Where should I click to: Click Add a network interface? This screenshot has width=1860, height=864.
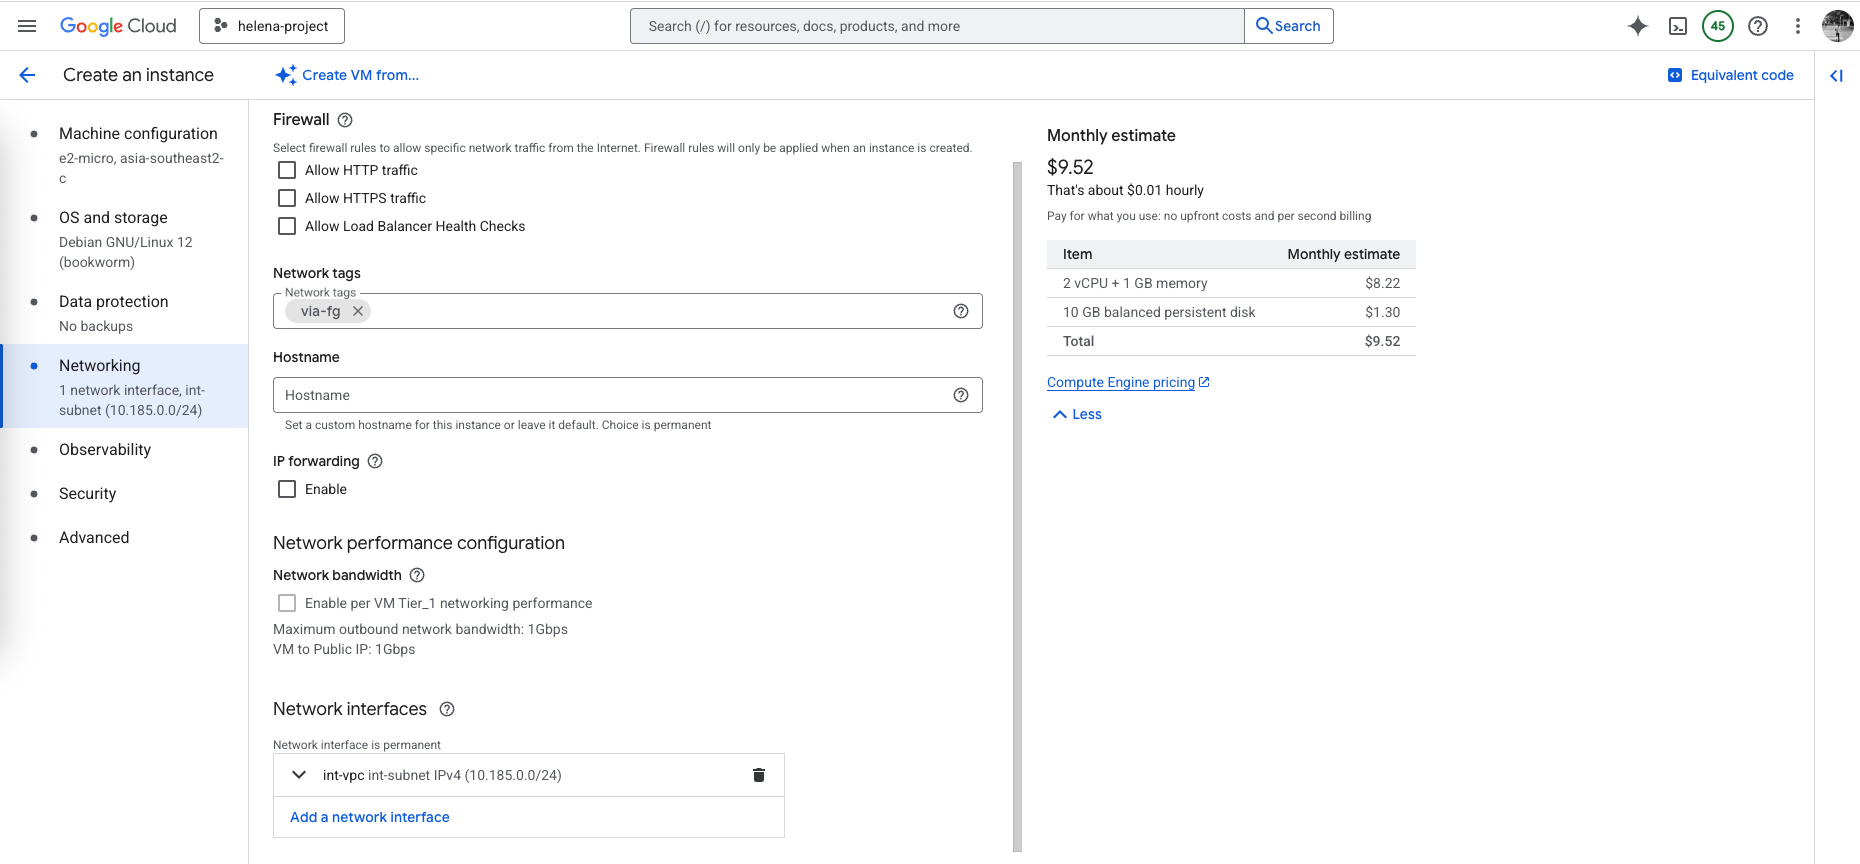[370, 817]
